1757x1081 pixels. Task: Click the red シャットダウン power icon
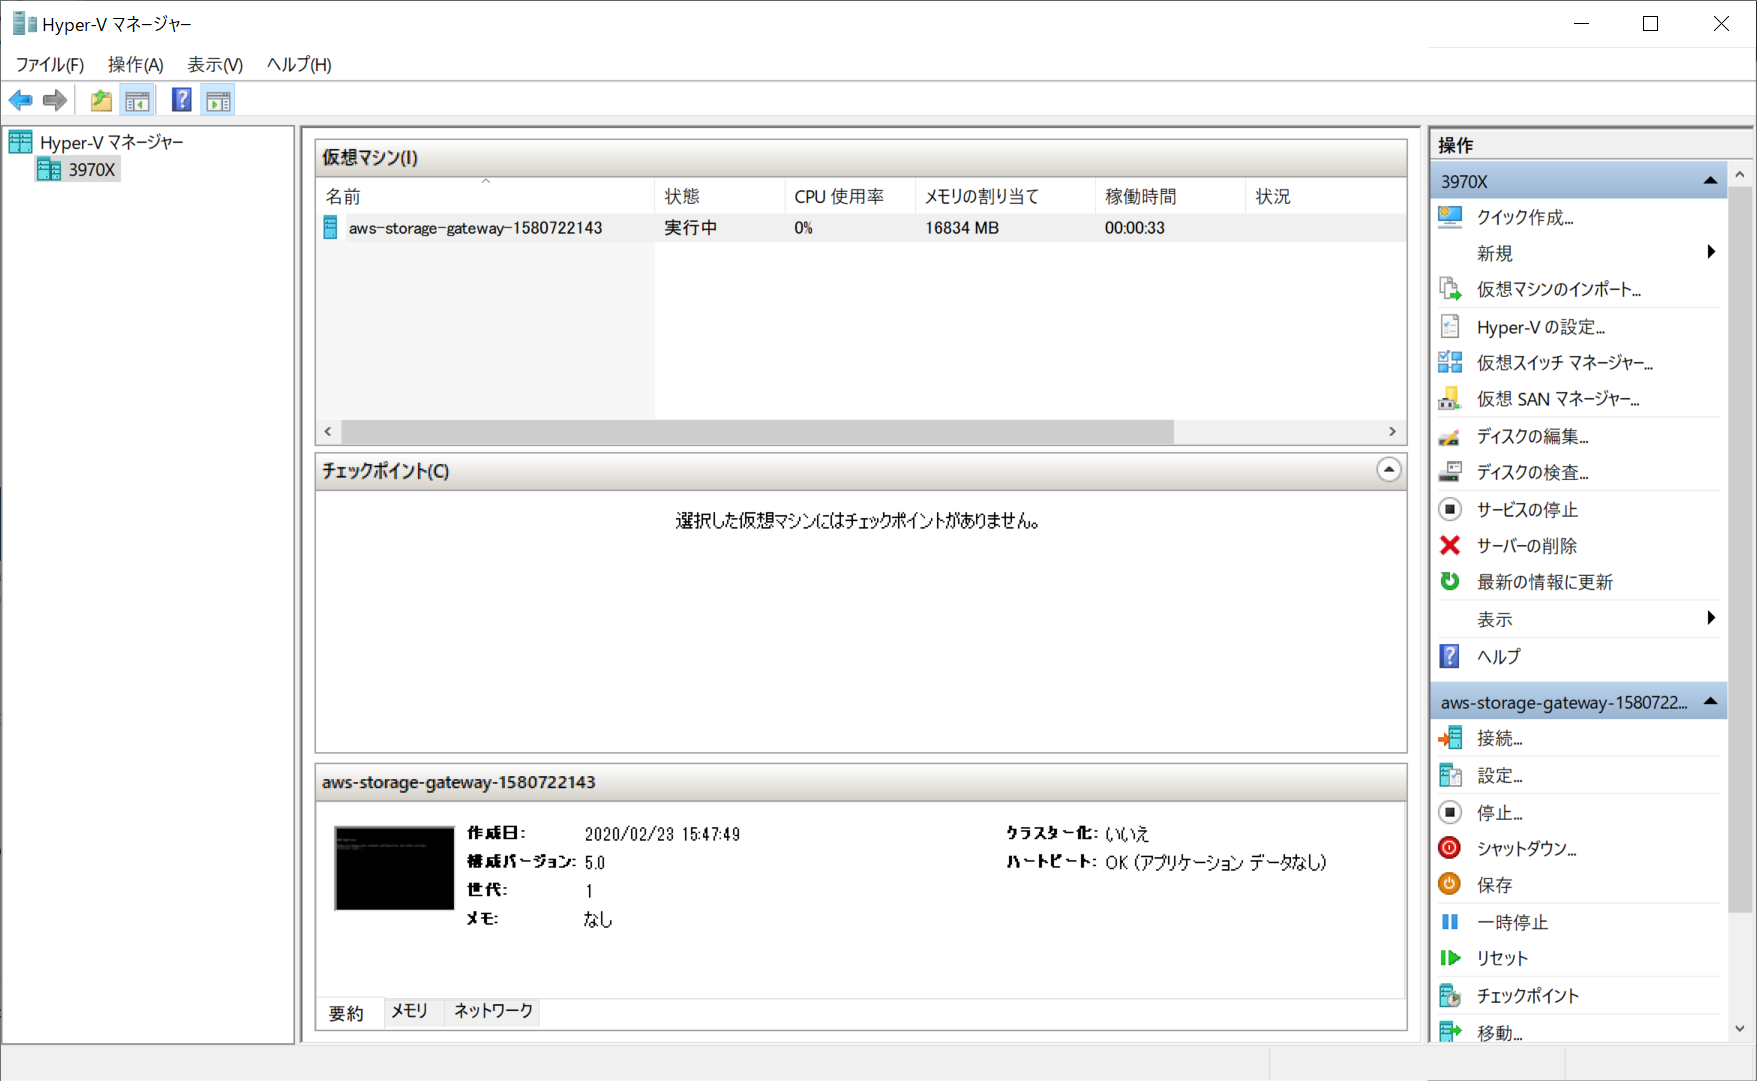(1450, 848)
